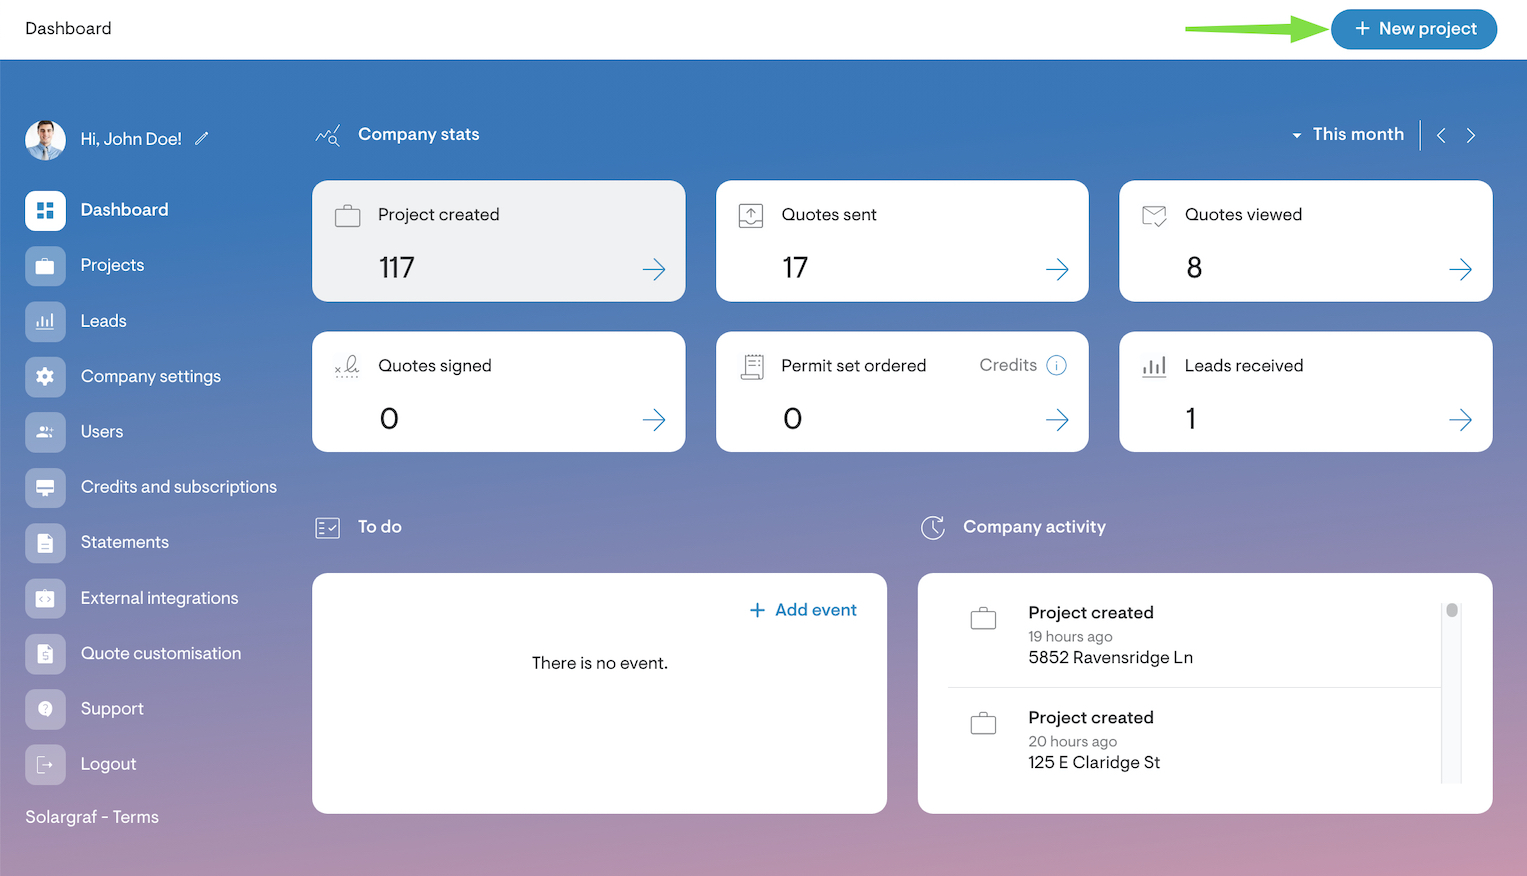The image size is (1527, 876).
Task: Open Quote customisation menu item
Action: coord(160,654)
